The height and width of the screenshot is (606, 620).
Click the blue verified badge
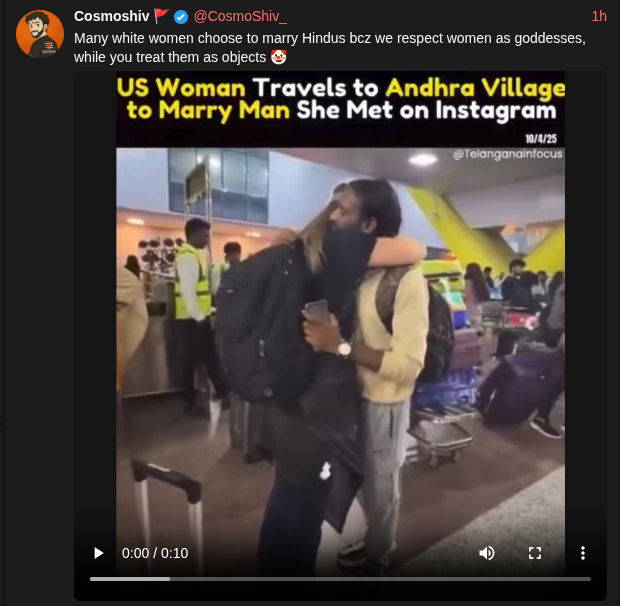pyautogui.click(x=181, y=17)
